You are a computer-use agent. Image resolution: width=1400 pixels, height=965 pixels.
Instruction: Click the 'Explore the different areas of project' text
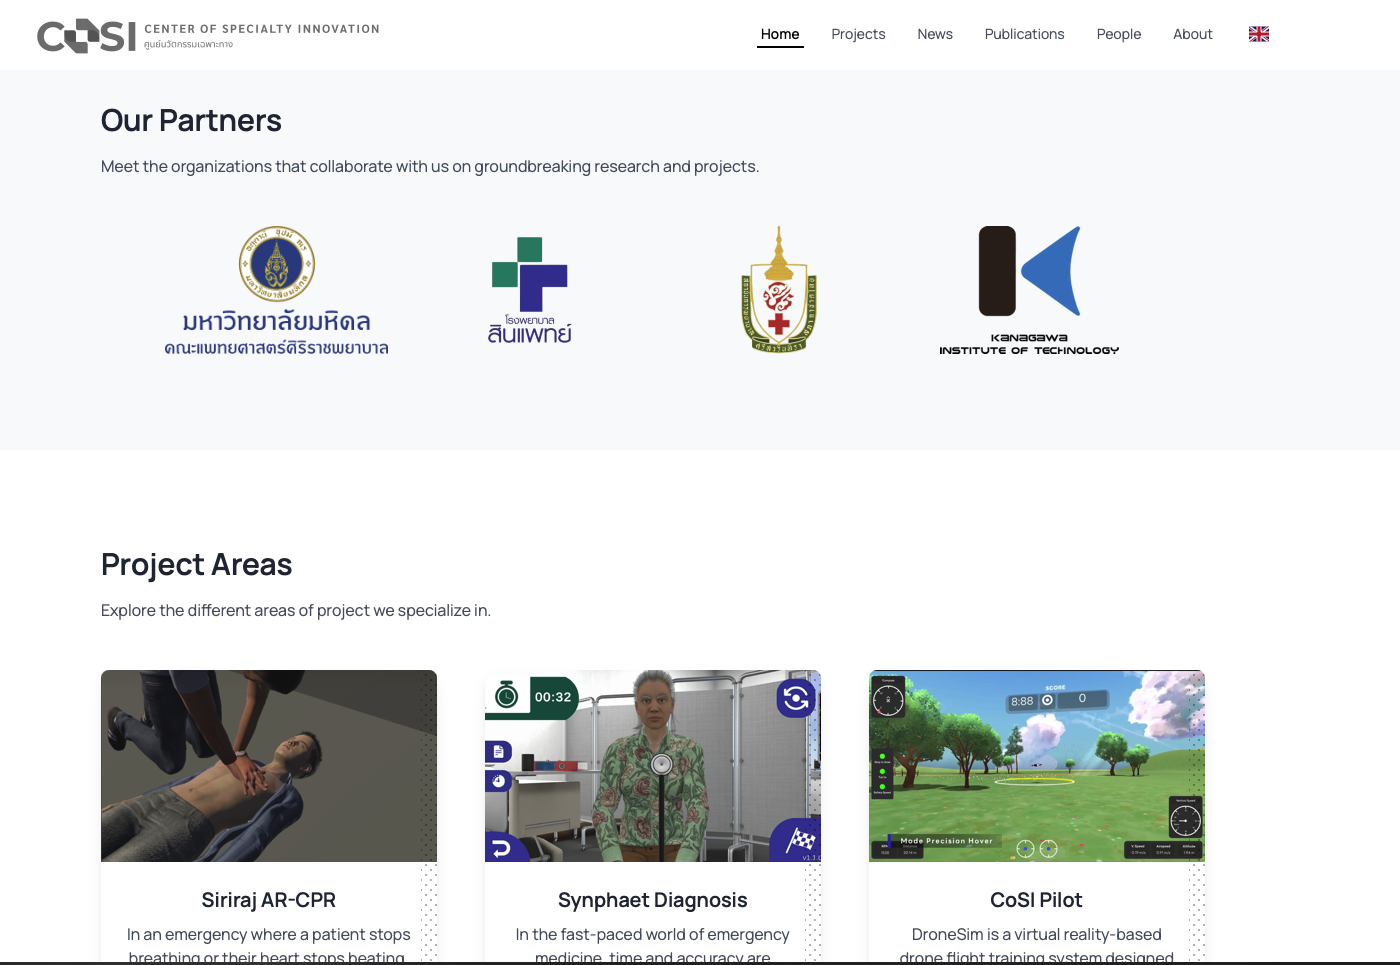coord(296,610)
